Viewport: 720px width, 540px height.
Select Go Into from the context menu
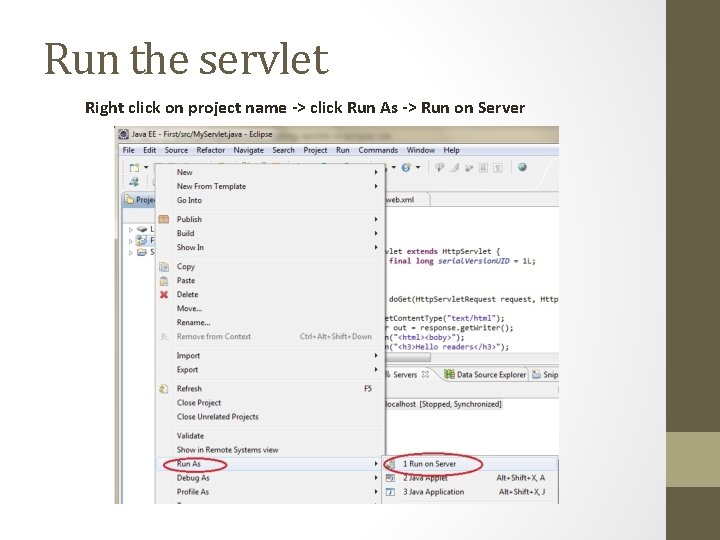270,200
